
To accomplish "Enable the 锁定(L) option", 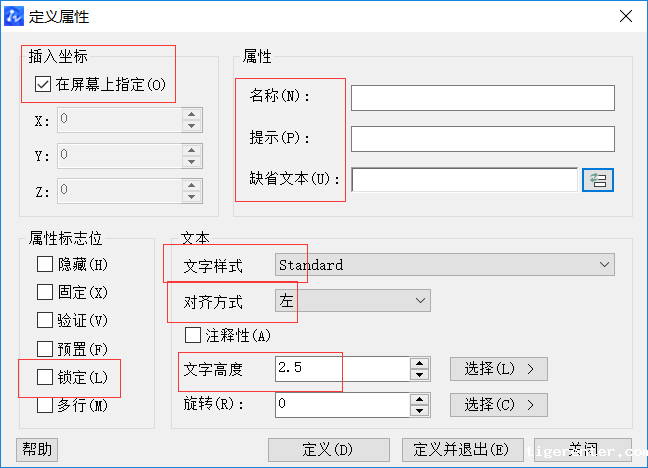I will coord(45,378).
